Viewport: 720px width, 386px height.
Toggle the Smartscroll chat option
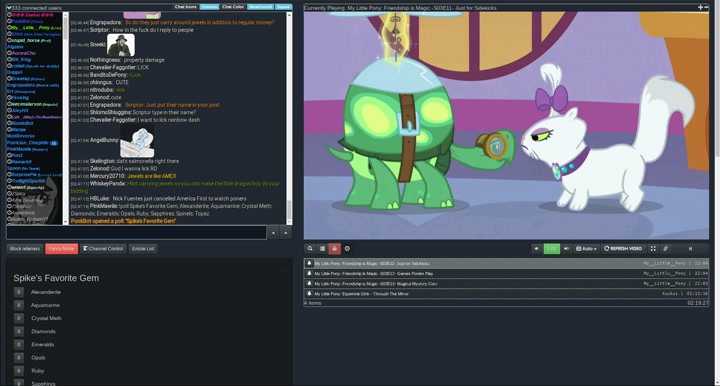pos(260,7)
